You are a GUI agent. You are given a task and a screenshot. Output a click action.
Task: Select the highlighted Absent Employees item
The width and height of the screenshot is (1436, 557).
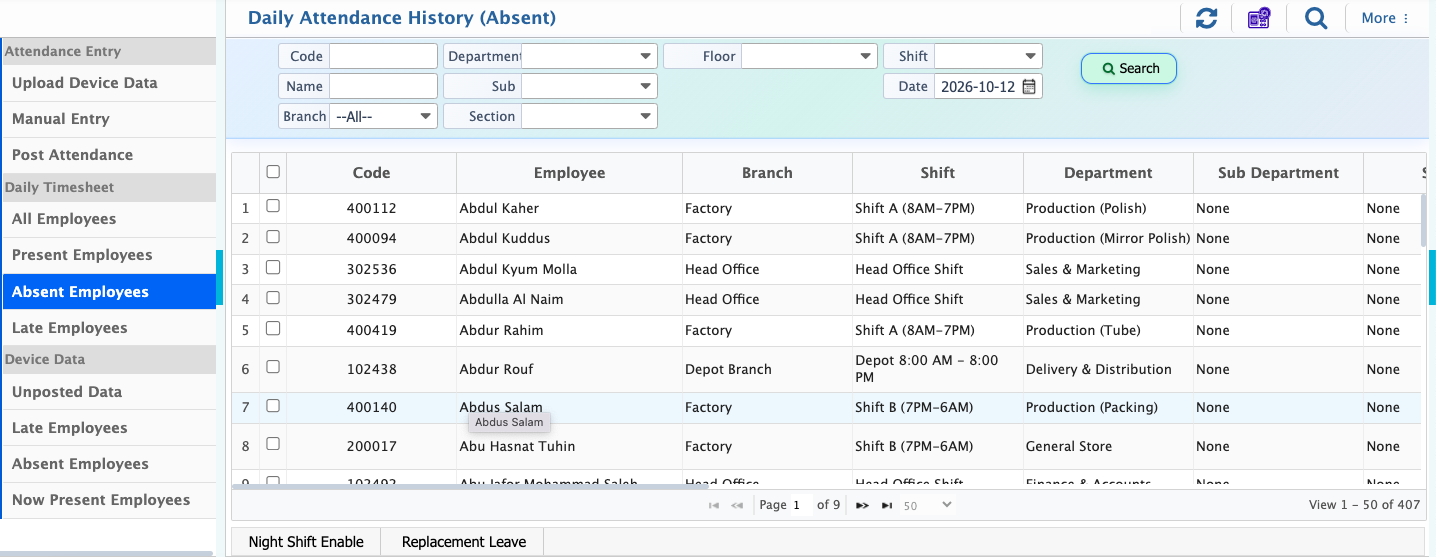109,292
